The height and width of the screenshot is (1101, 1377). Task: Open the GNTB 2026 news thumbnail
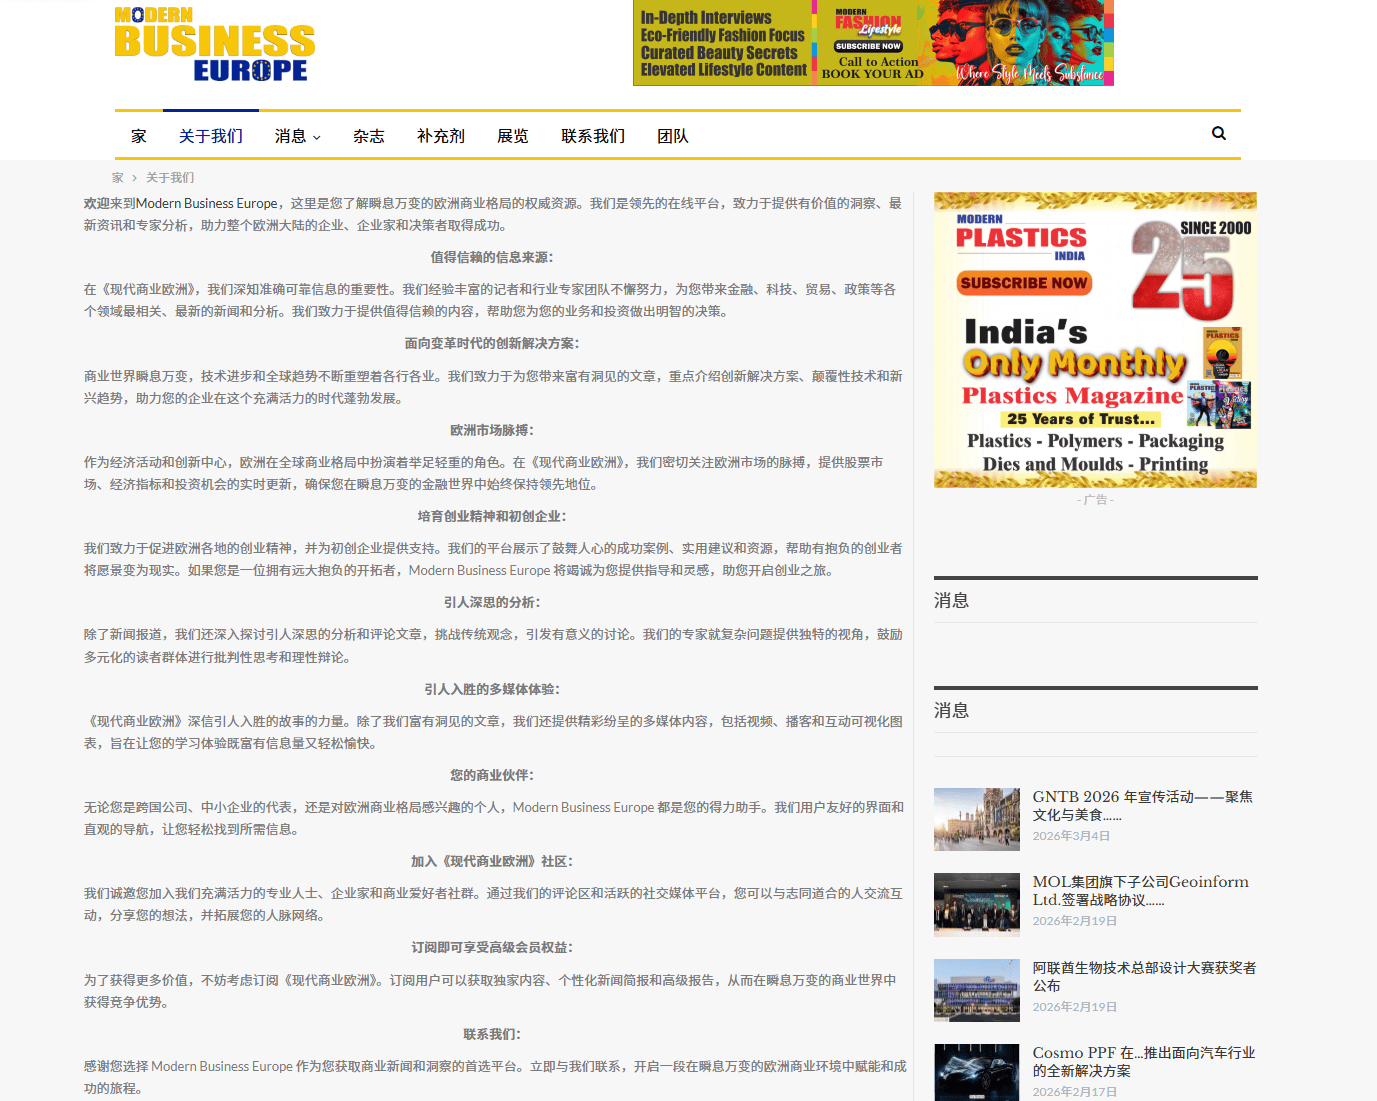(x=976, y=819)
